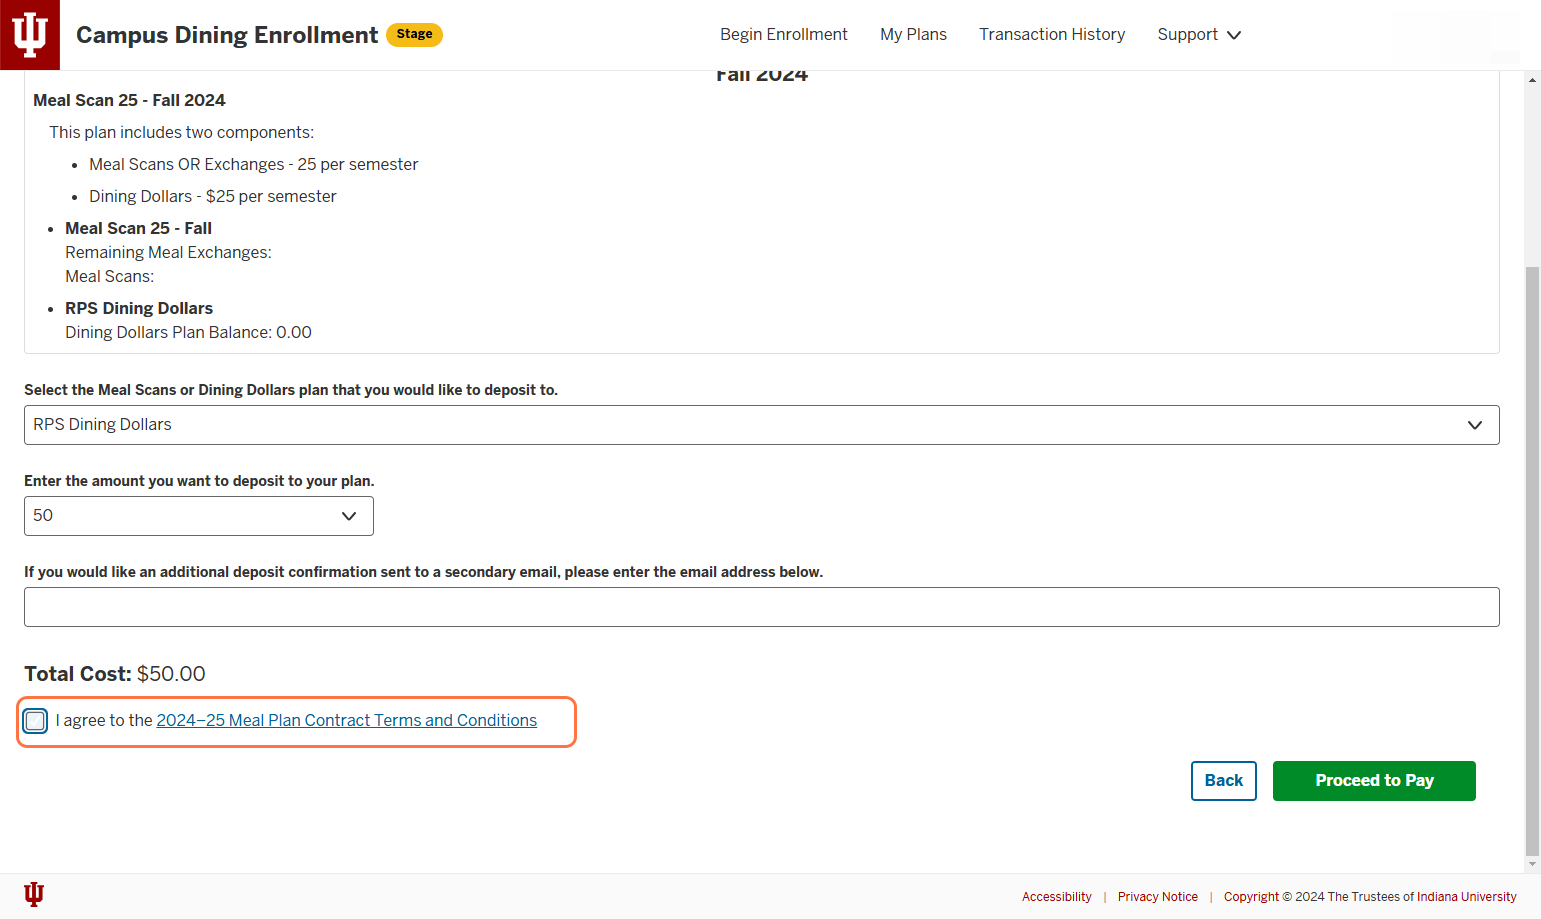The image size is (1541, 919).
Task: Click the Total Cost $50.00 text
Action: [115, 674]
